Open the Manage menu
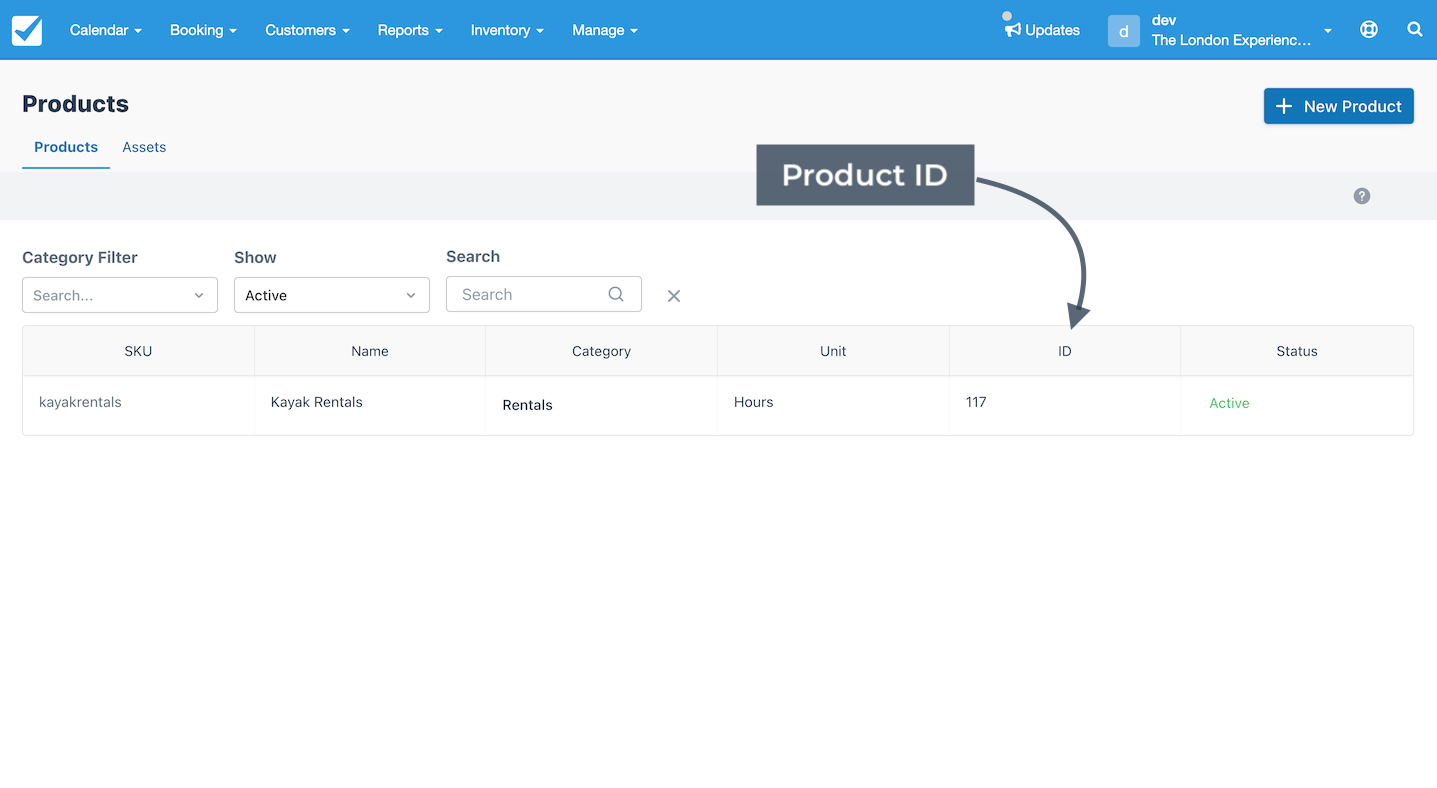Viewport: 1437px width, 788px height. 605,30
